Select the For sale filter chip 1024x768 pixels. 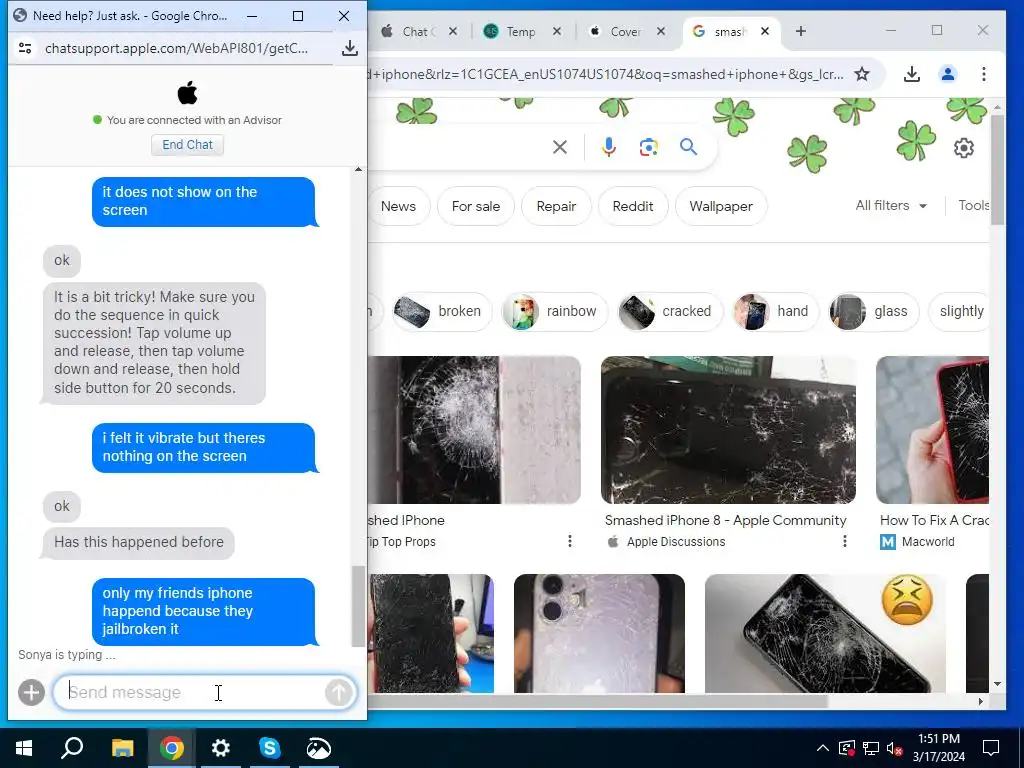(475, 206)
